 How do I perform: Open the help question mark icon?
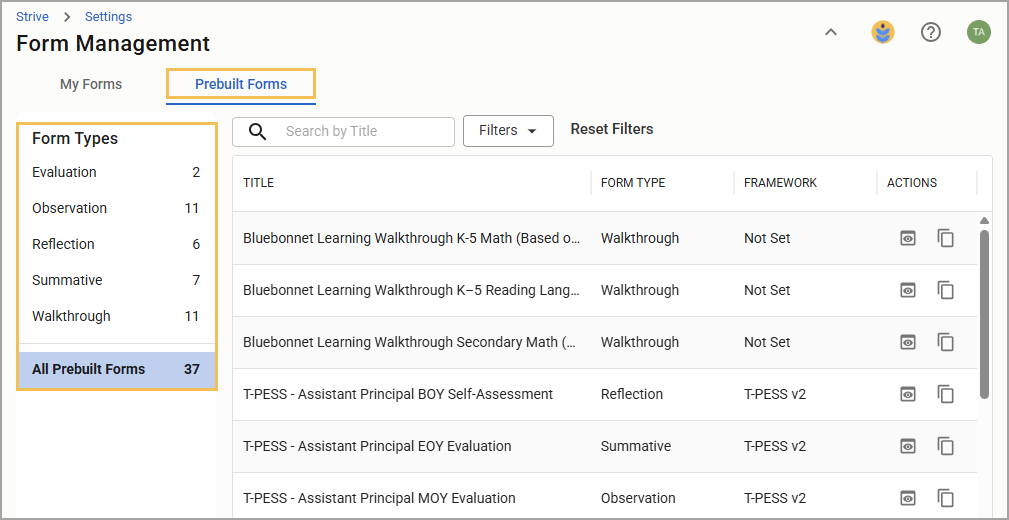click(x=931, y=32)
